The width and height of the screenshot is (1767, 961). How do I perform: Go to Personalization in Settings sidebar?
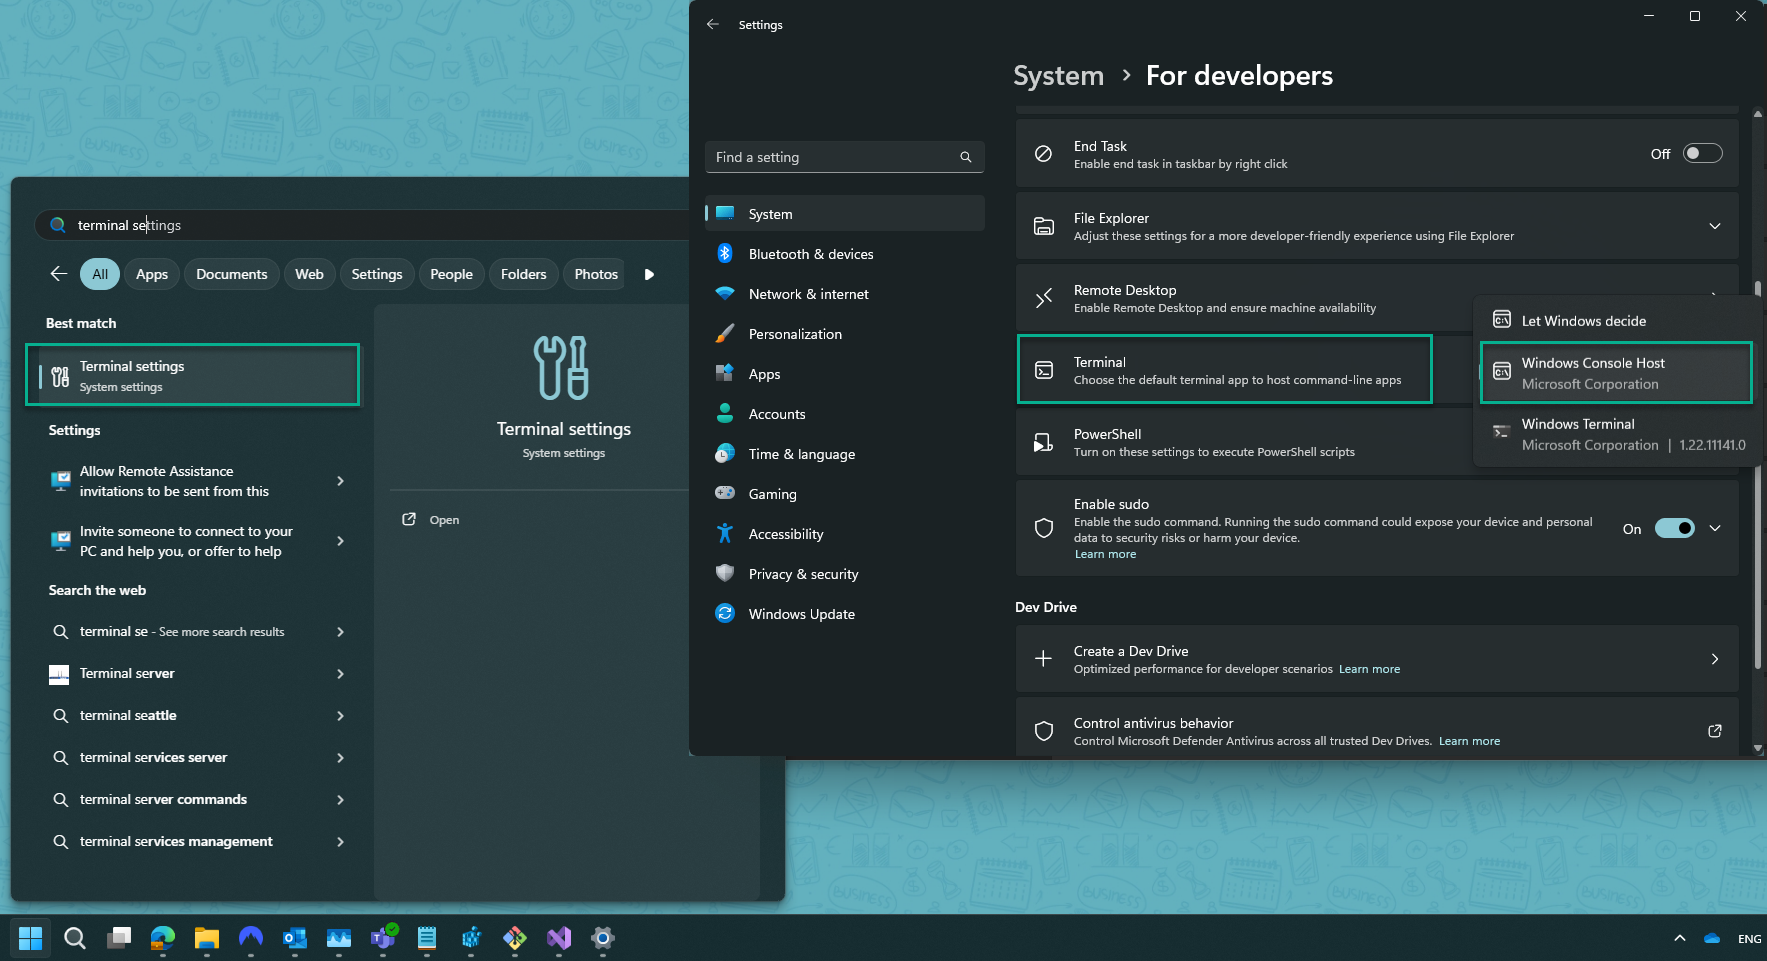(844, 334)
